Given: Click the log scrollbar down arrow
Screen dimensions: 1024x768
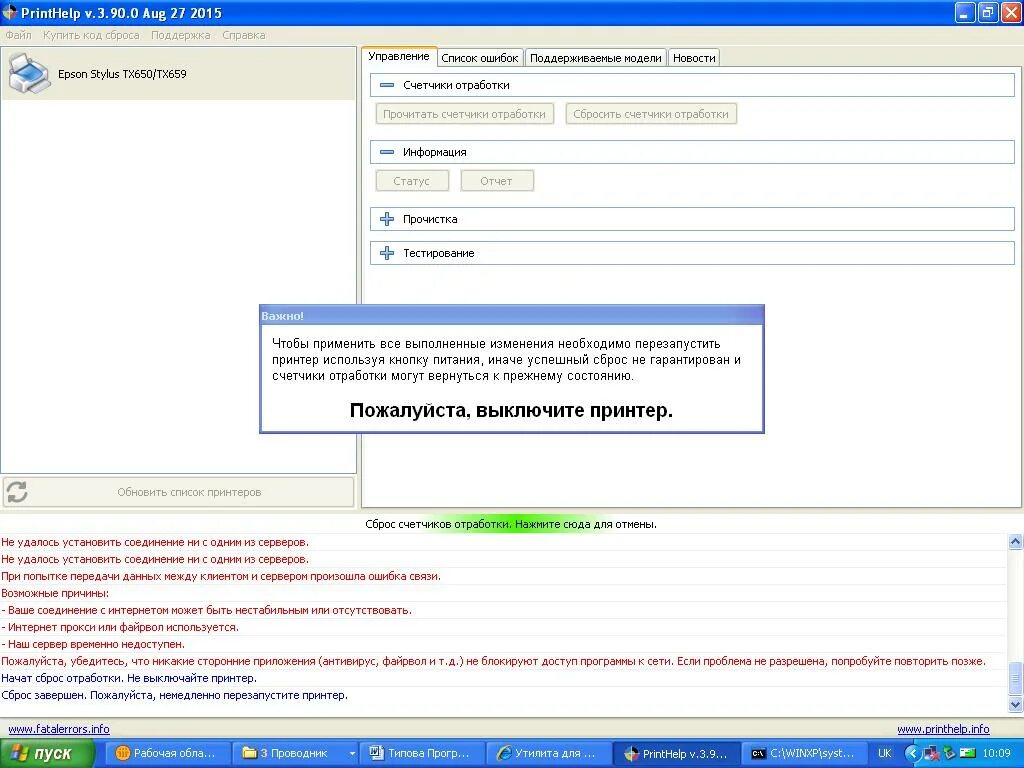Looking at the screenshot, I should [x=1015, y=704].
